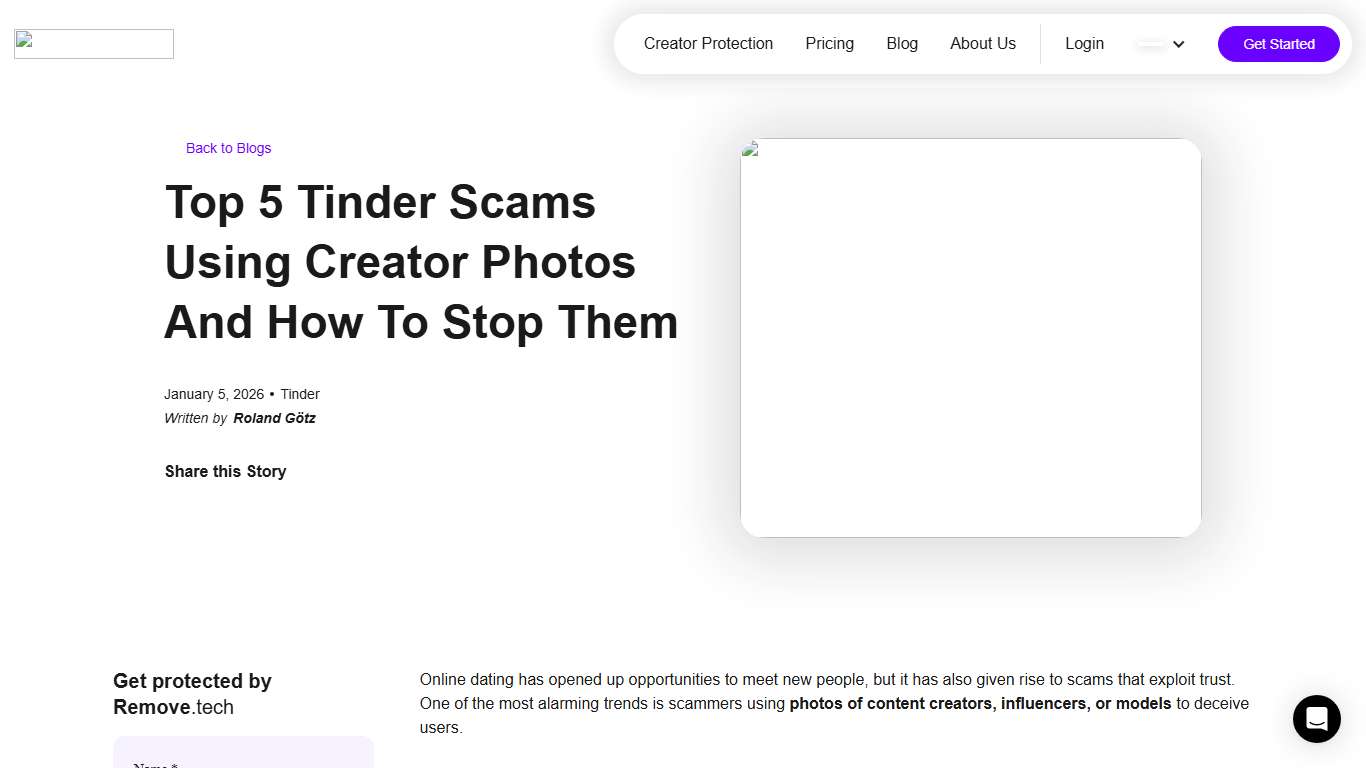Navigate to About Us
The height and width of the screenshot is (768, 1366).
click(x=983, y=44)
